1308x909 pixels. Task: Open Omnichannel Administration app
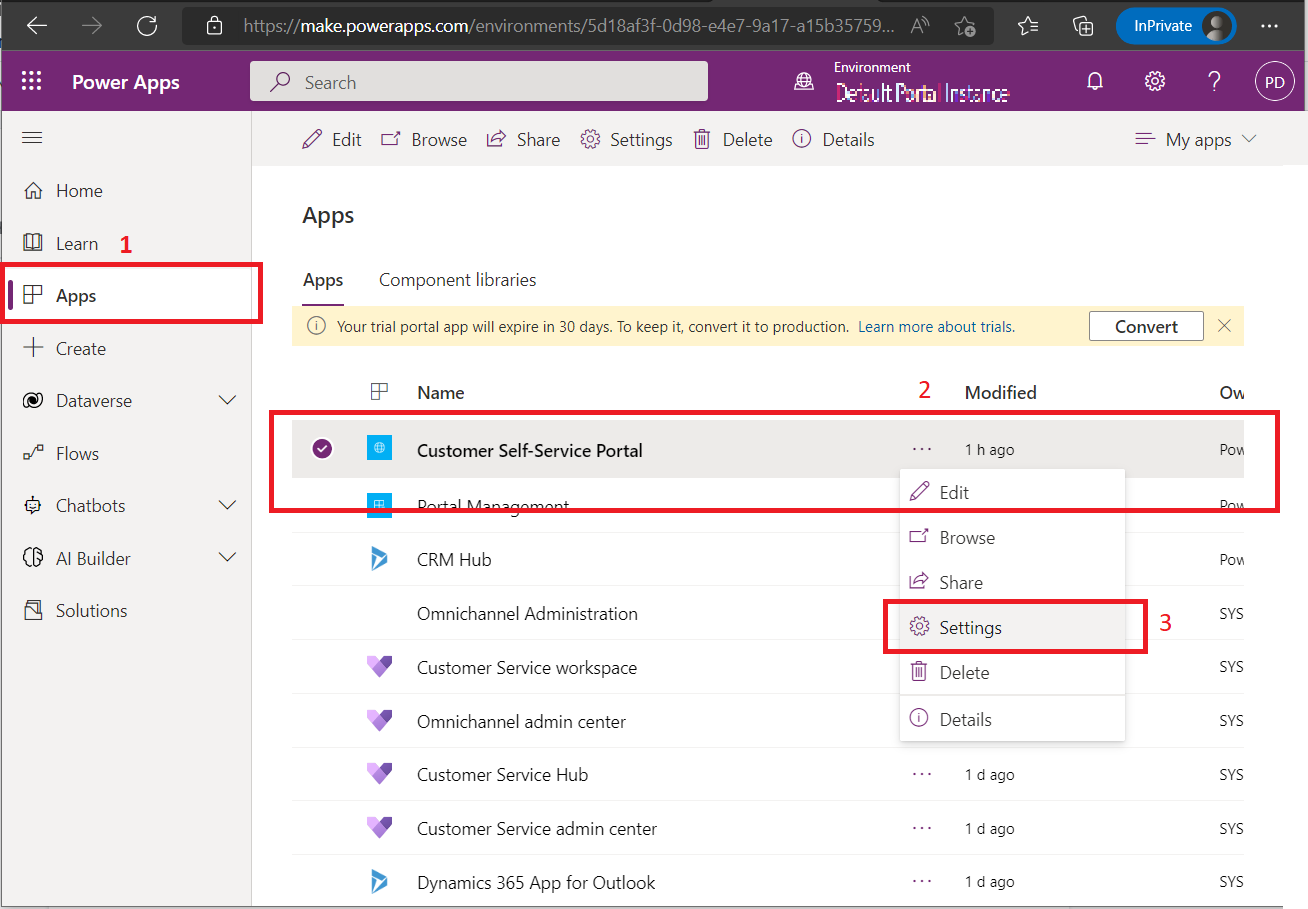click(x=527, y=614)
